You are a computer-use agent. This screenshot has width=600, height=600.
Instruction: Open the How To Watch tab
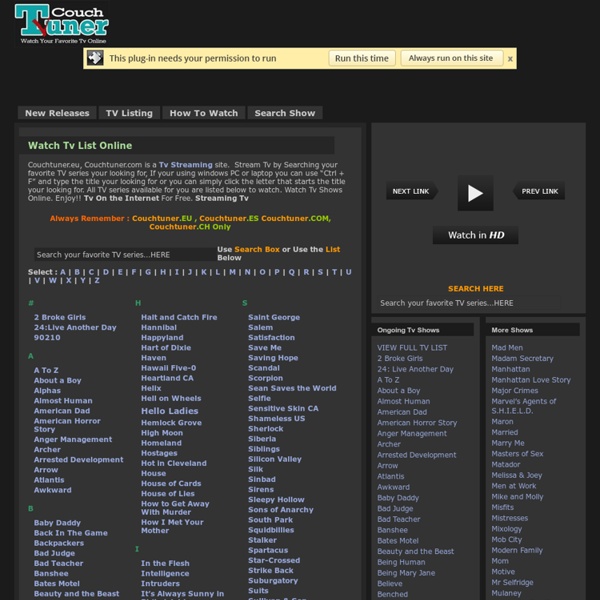click(204, 113)
